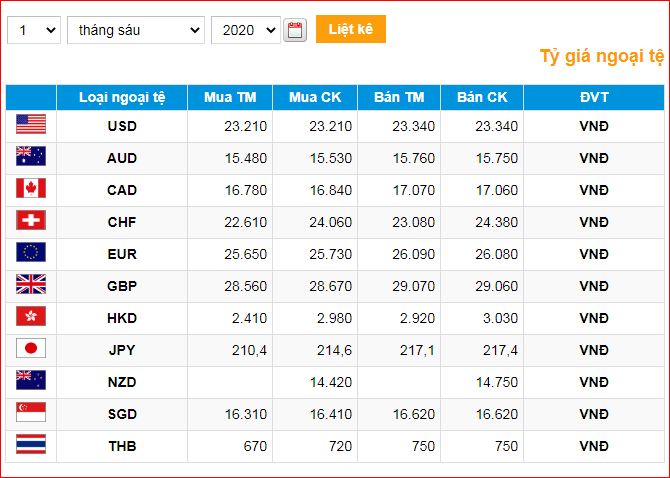Select the NZD currency code
Viewport: 670px width, 478px height.
click(x=122, y=382)
